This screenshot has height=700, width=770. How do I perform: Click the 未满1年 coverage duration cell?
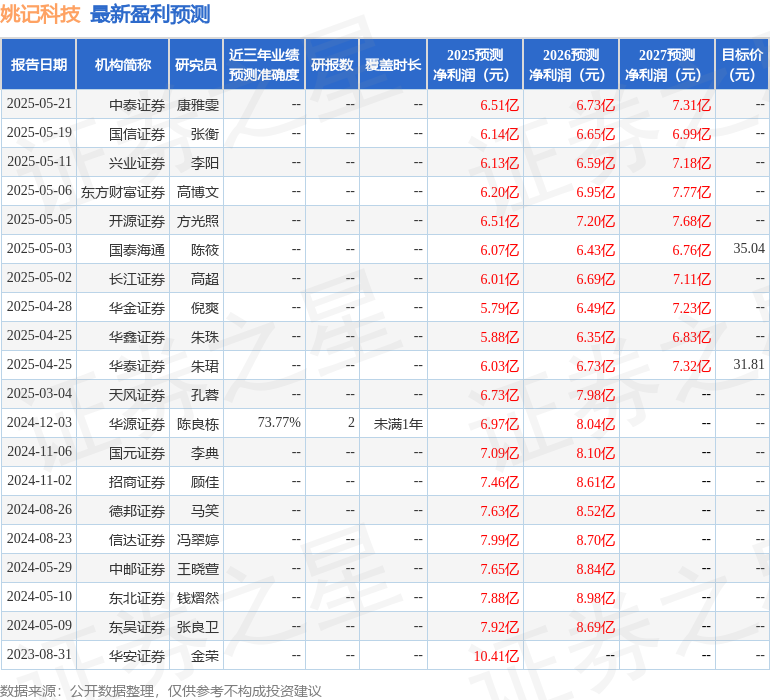click(x=398, y=423)
